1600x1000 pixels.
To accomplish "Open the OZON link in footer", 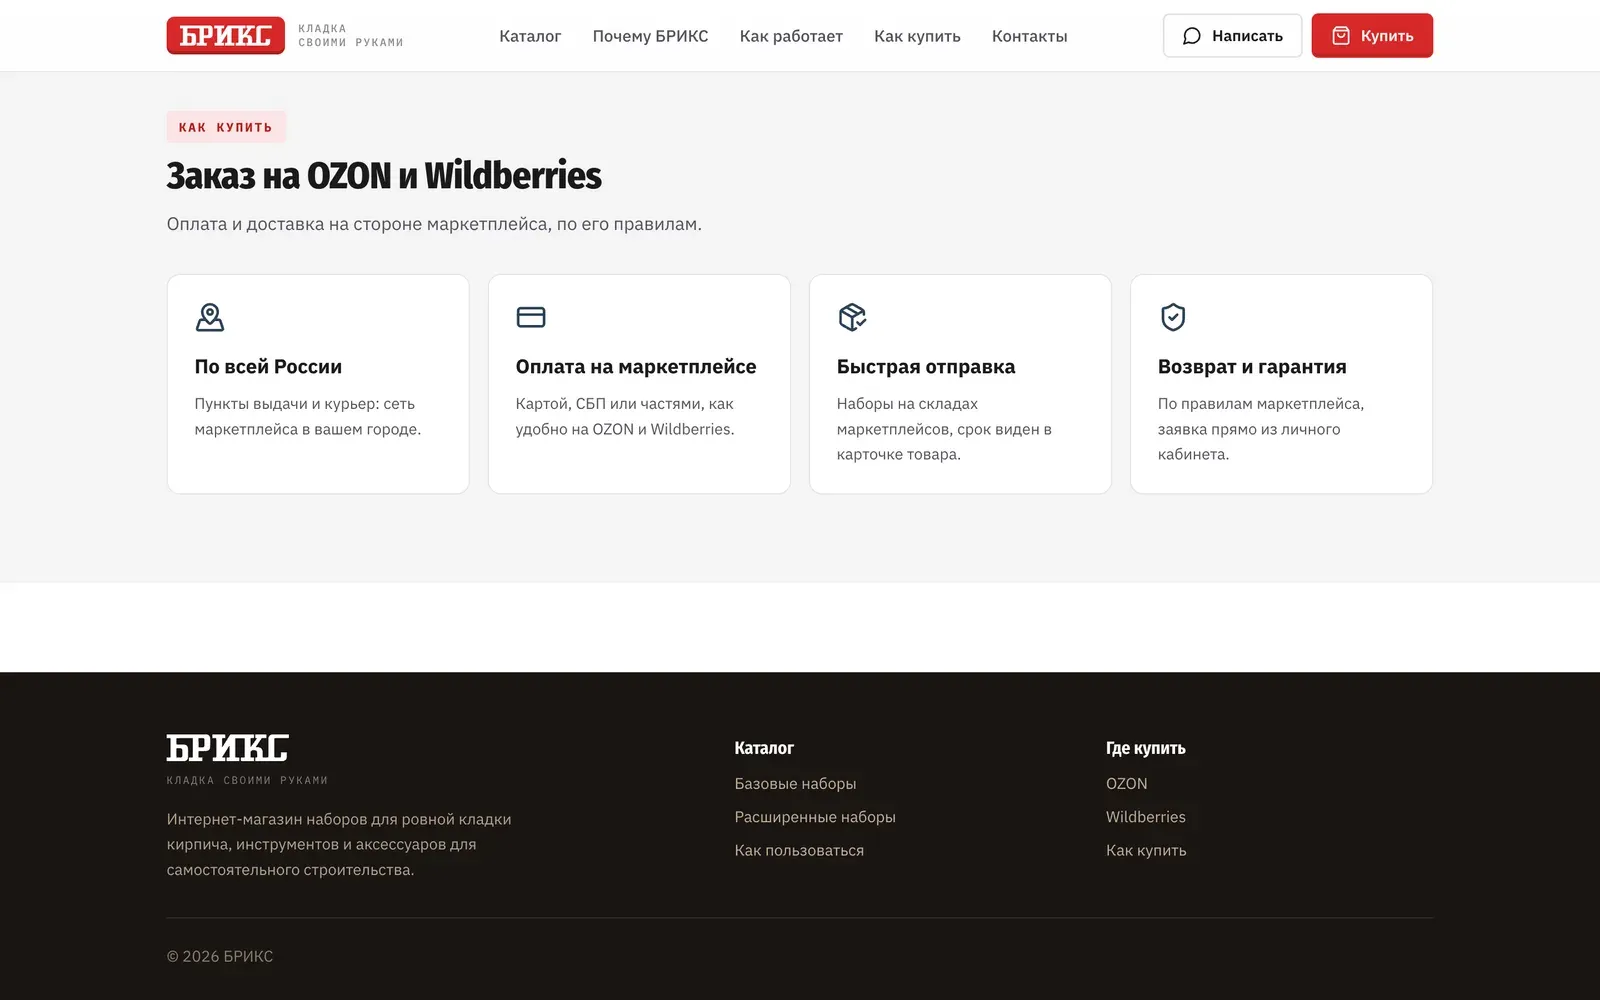I will pyautogui.click(x=1126, y=784).
